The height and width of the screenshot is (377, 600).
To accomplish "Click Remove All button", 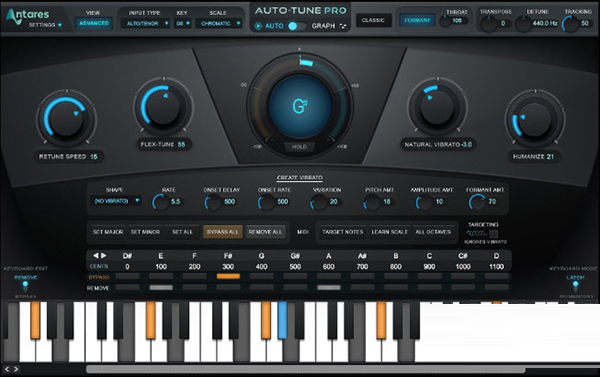I will (265, 232).
